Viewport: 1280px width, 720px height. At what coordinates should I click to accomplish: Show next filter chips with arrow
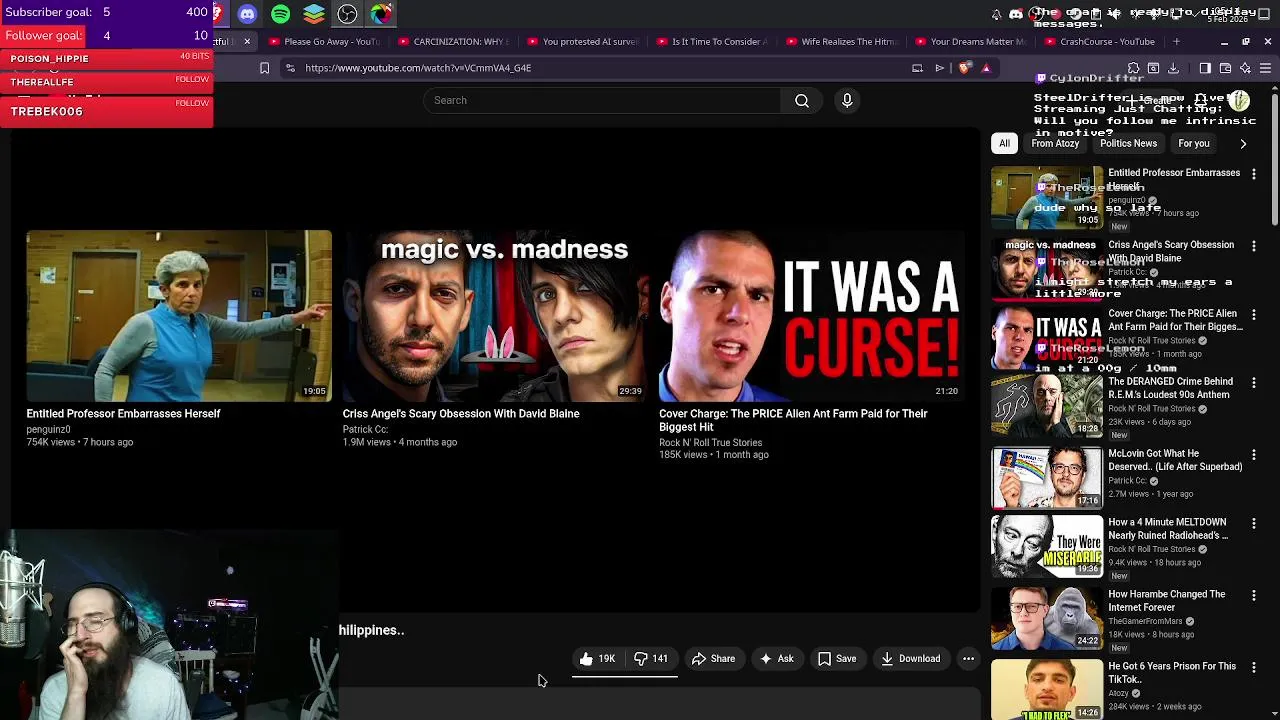(x=1243, y=143)
